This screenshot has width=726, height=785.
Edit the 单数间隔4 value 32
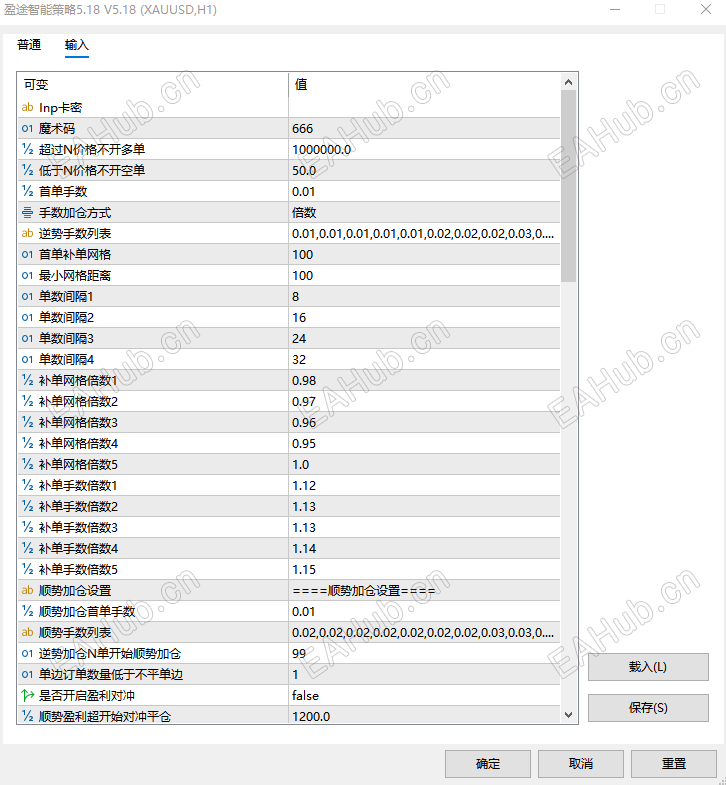(x=425, y=360)
